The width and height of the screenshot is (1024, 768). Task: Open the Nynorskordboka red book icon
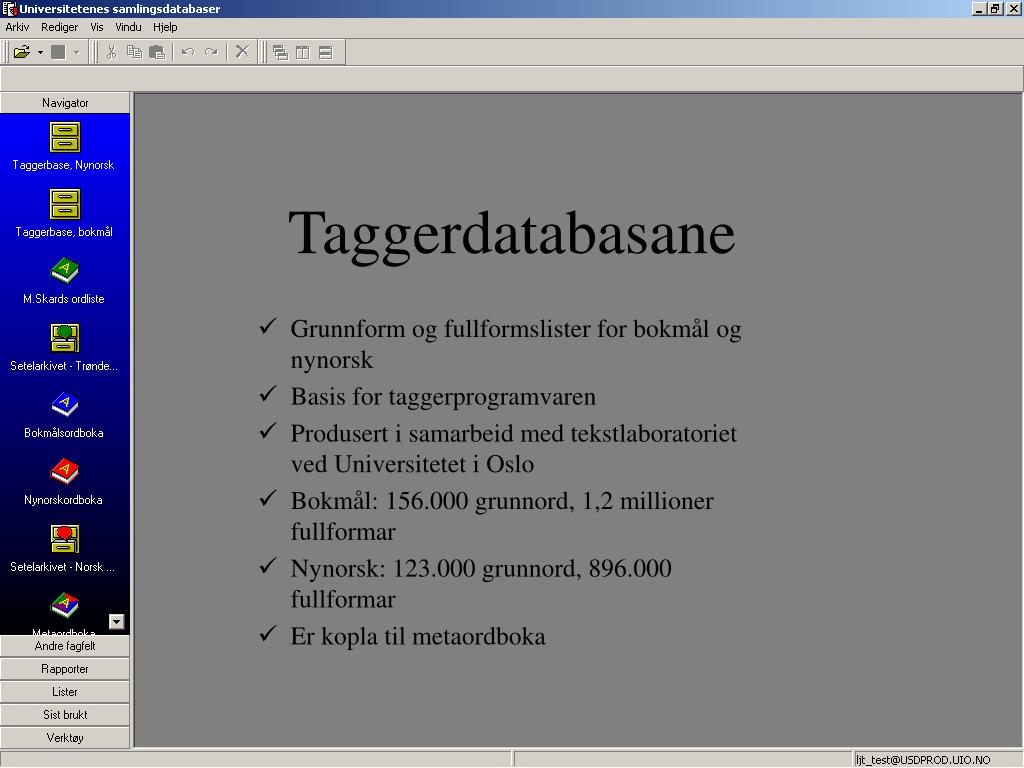point(65,472)
